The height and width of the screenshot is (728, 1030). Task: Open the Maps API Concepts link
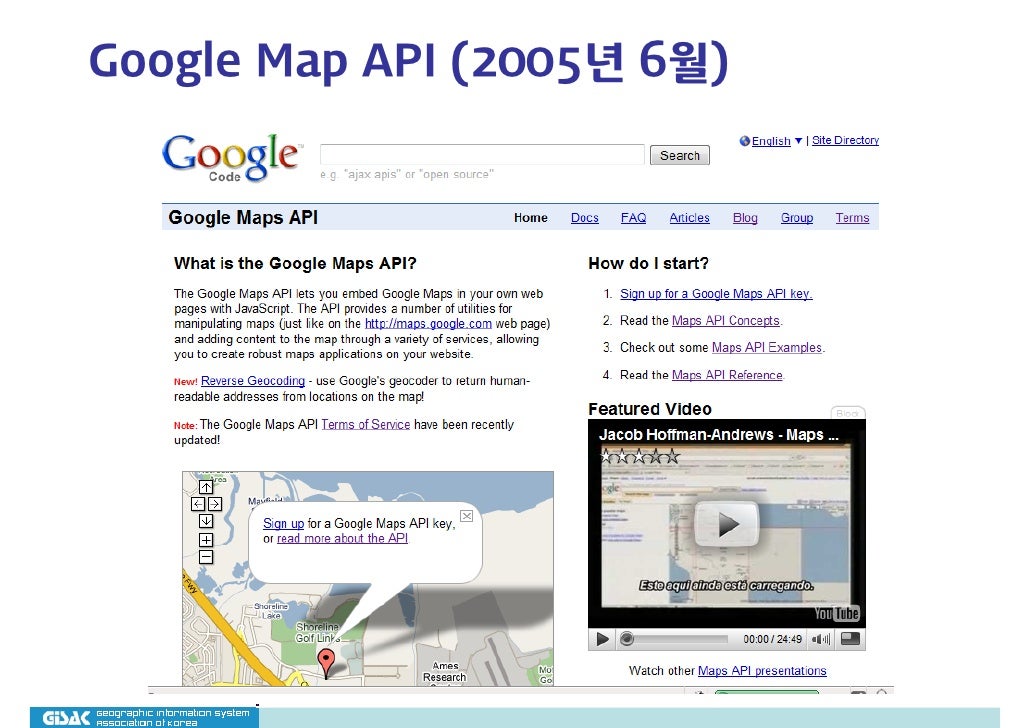point(726,321)
